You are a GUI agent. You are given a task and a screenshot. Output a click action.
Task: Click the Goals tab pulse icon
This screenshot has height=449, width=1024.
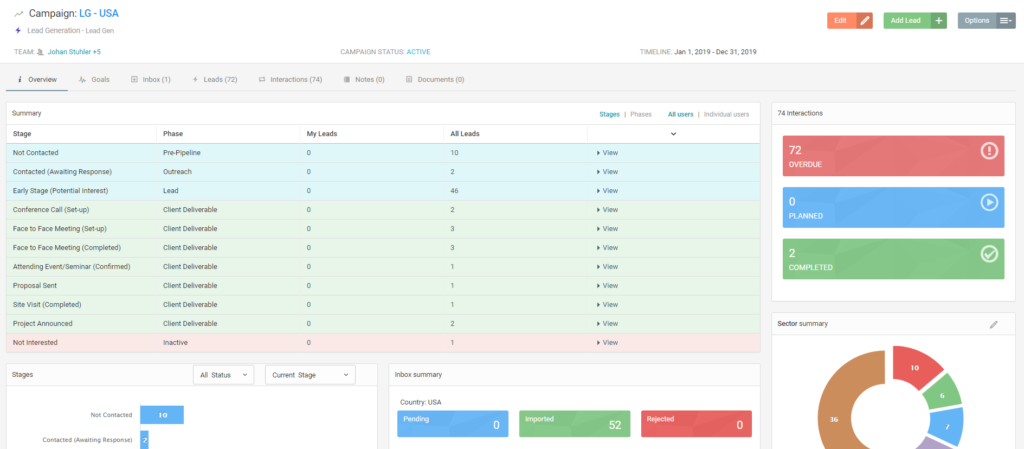82,80
